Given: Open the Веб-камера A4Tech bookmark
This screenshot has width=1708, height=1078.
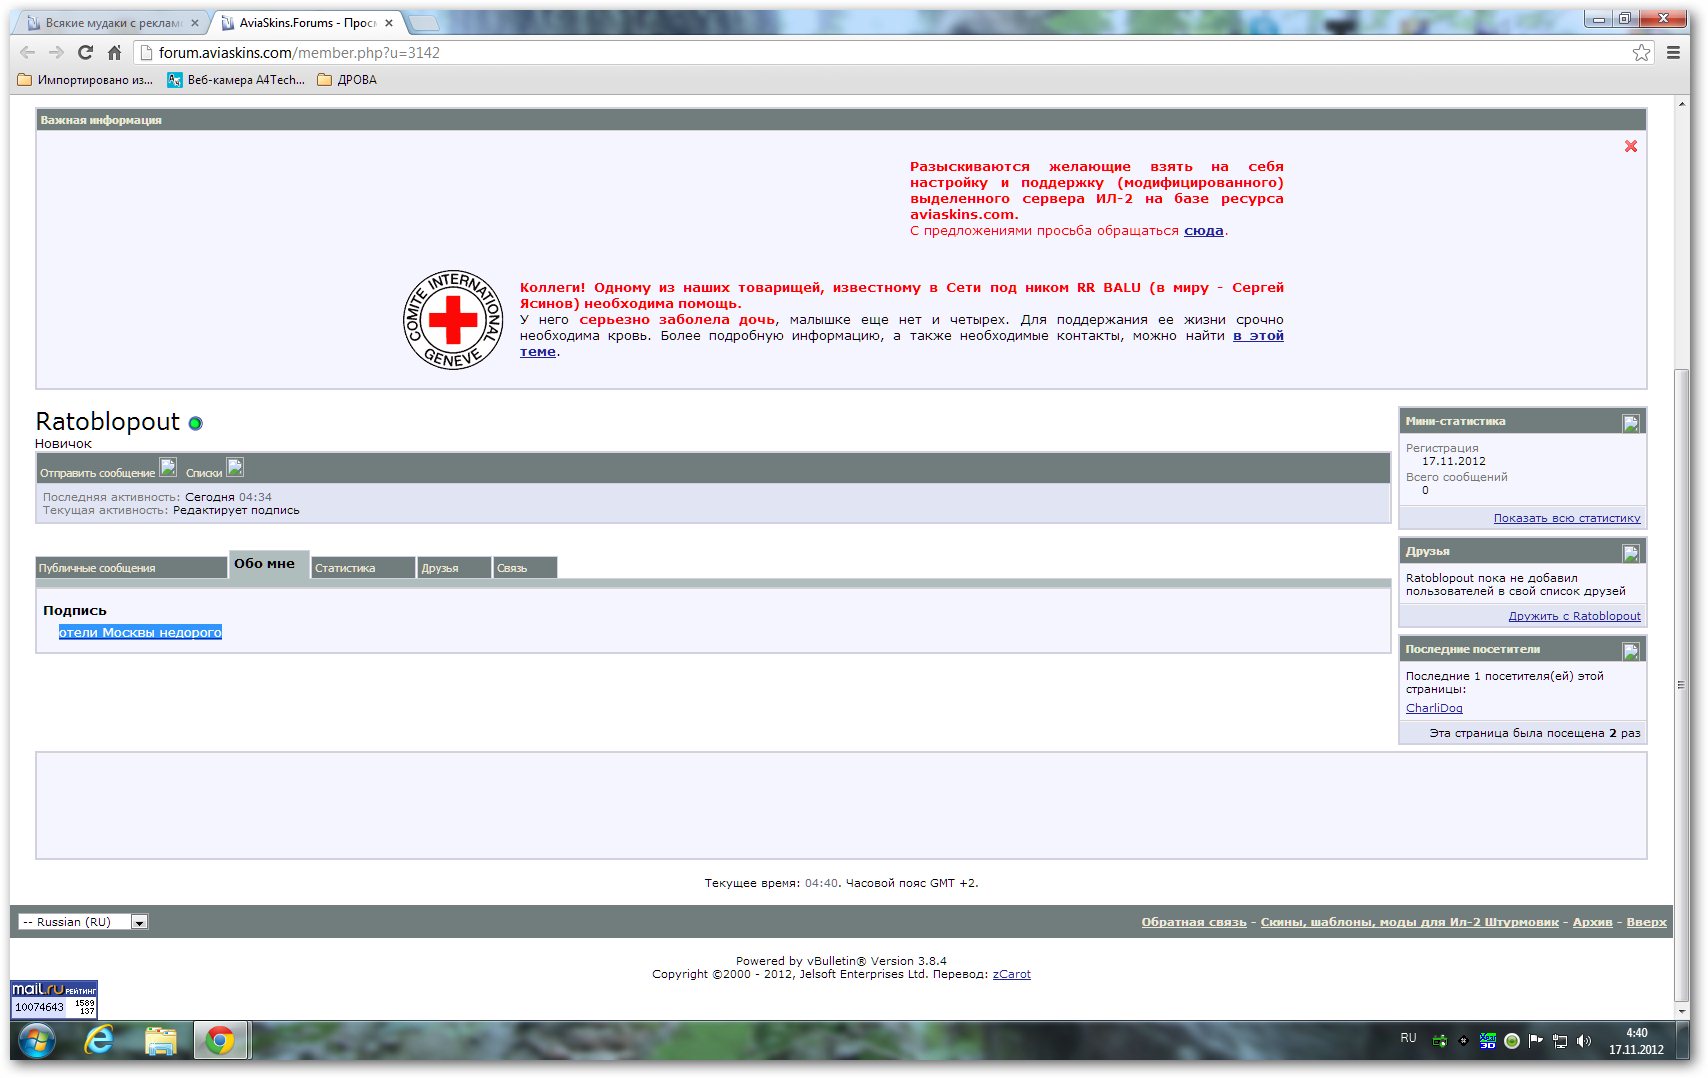Looking at the screenshot, I should click(236, 80).
